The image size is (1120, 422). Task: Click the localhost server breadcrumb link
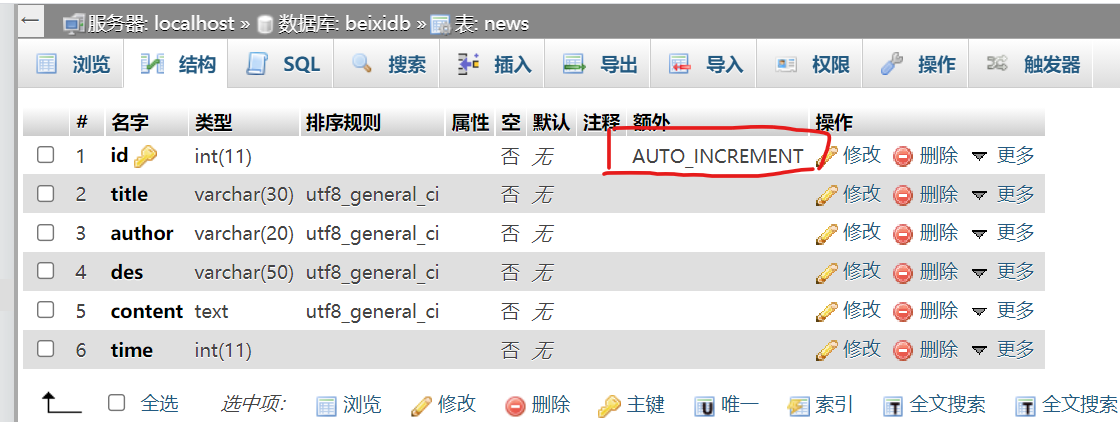161,24
